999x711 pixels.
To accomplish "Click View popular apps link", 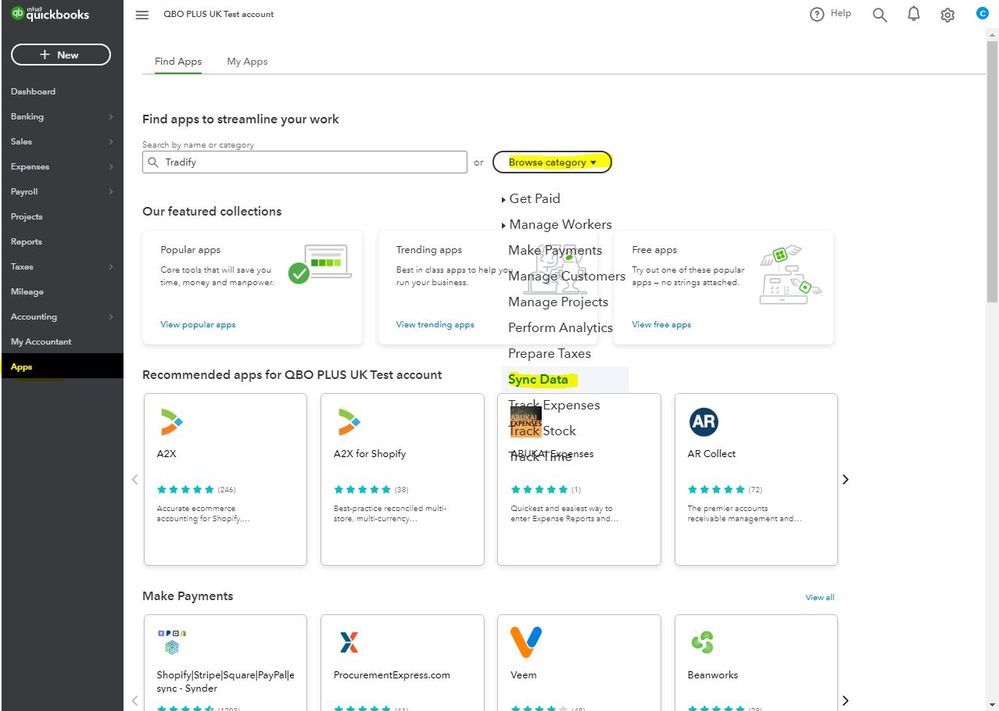I will [x=198, y=324].
